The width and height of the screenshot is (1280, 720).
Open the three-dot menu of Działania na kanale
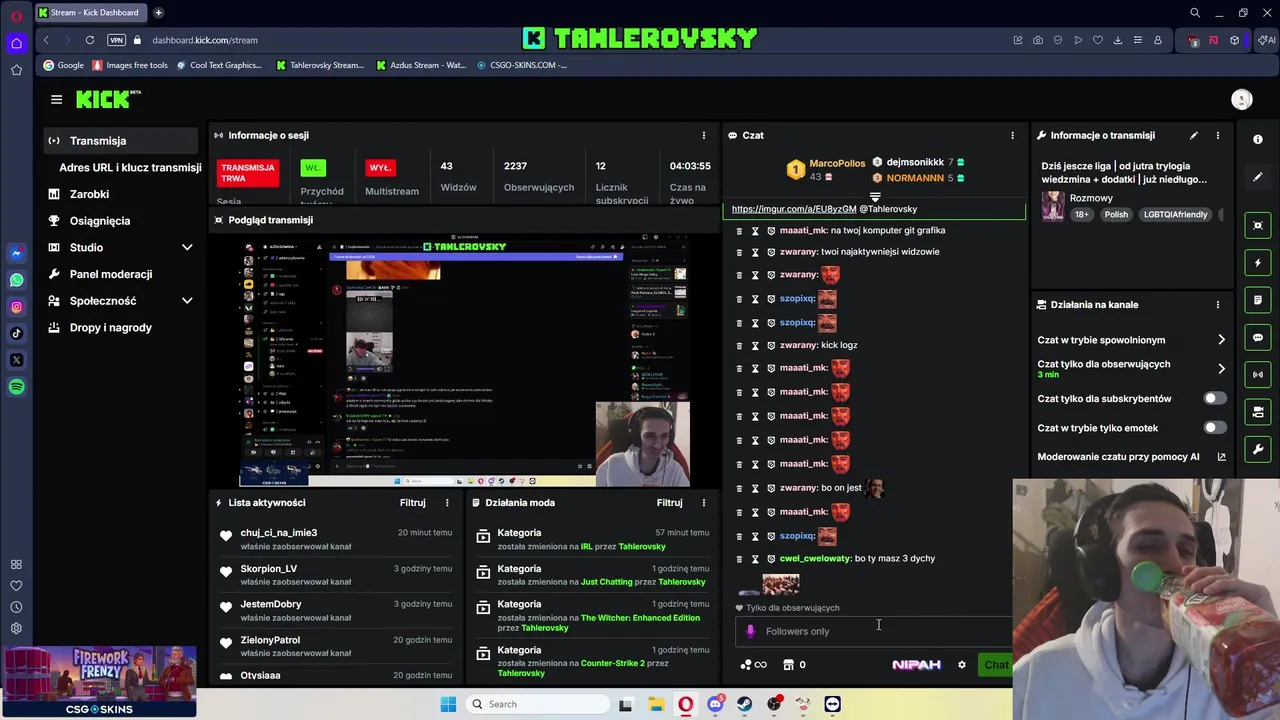[x=1217, y=305]
